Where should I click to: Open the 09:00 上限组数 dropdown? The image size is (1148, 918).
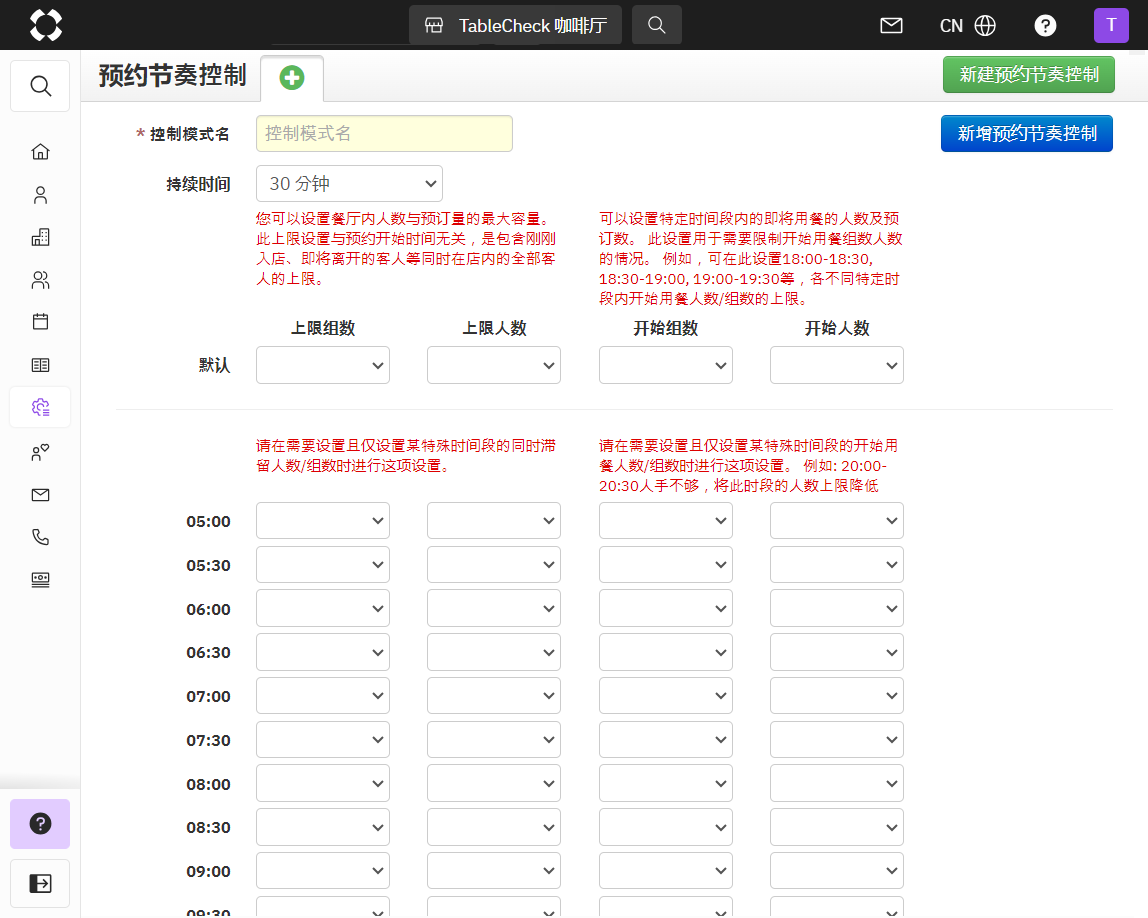(x=323, y=870)
